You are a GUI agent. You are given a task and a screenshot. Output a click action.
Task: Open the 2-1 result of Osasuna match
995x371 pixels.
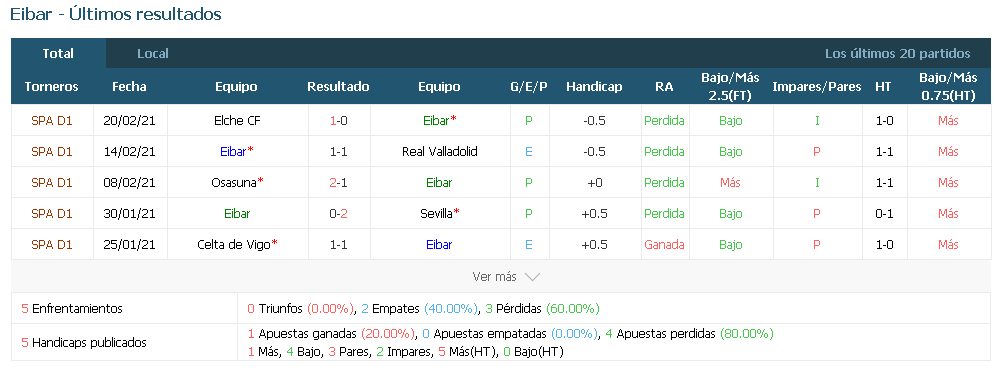(338, 183)
